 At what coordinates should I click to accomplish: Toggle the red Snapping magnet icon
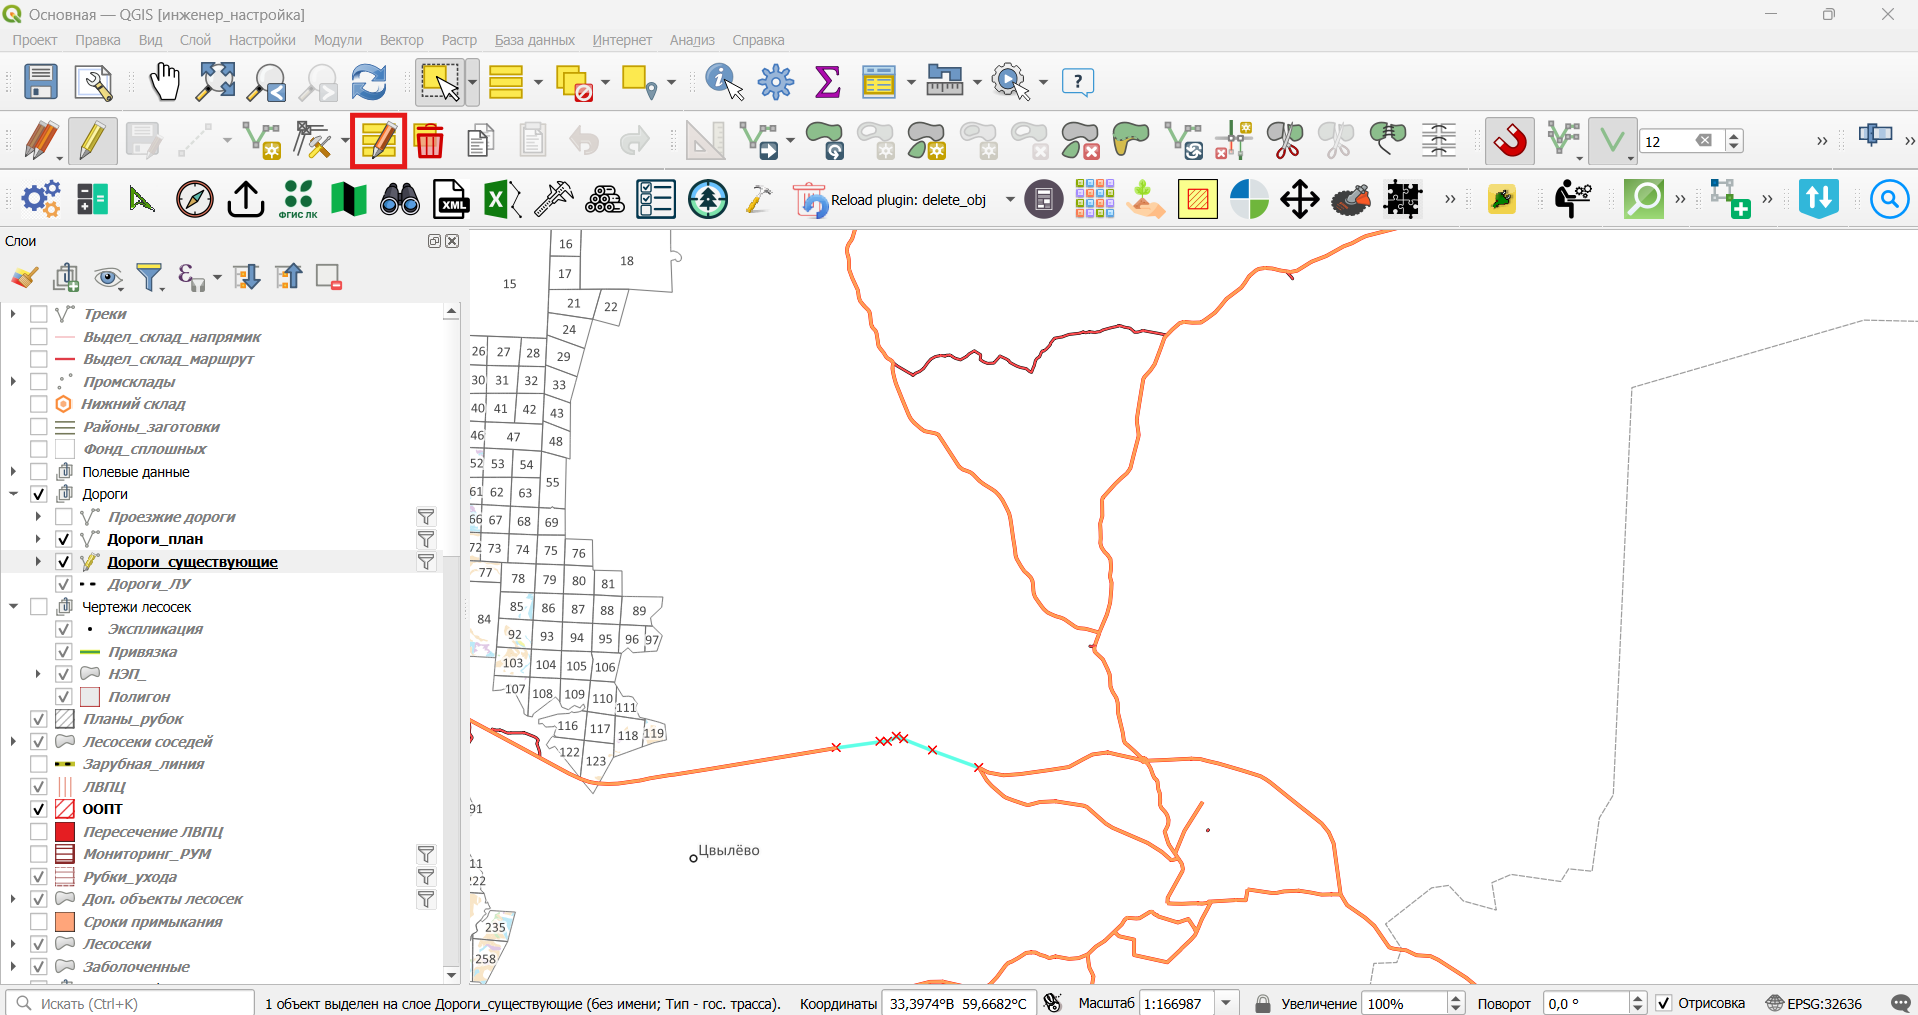pyautogui.click(x=1510, y=141)
